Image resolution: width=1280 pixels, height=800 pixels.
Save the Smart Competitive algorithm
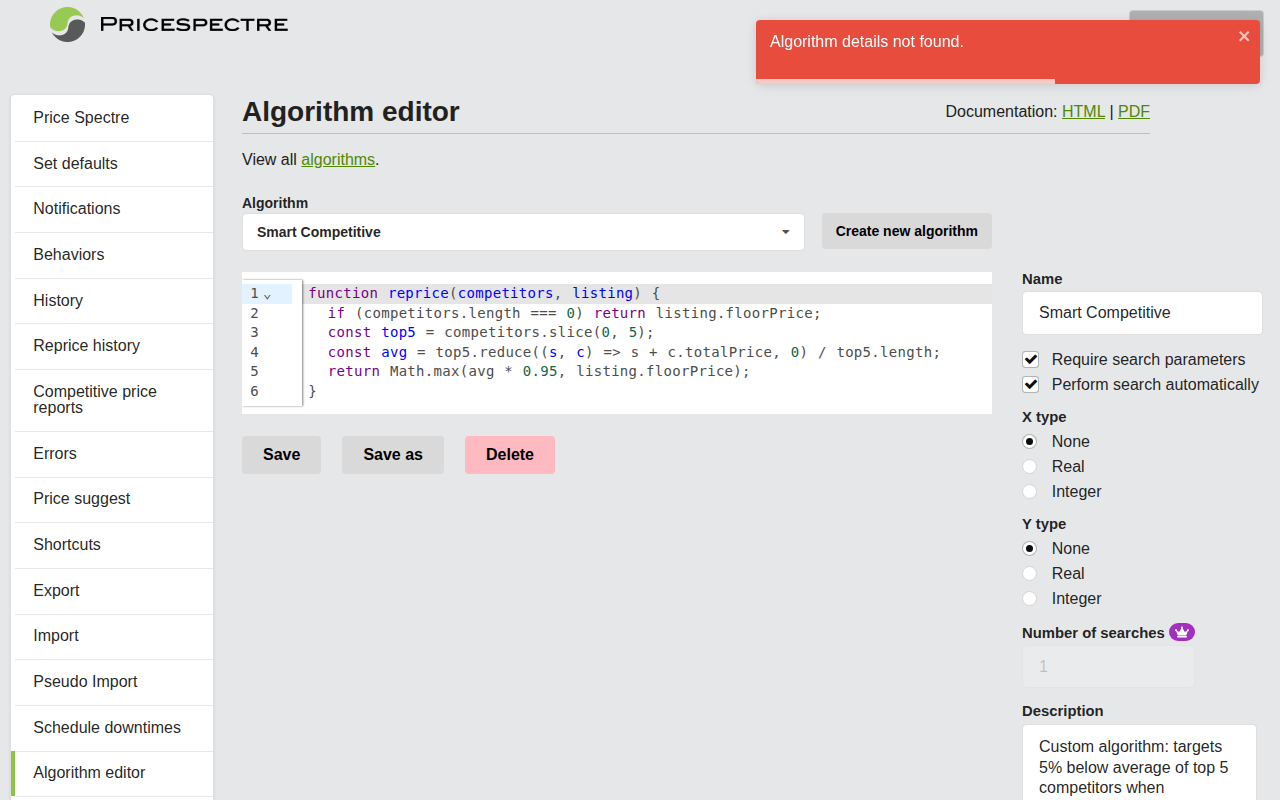(281, 454)
